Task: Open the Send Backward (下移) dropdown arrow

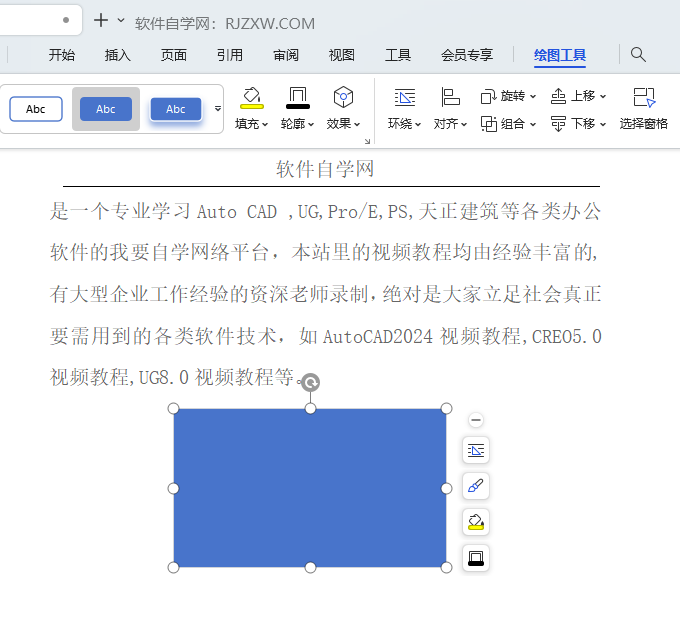Action: pyautogui.click(x=602, y=124)
